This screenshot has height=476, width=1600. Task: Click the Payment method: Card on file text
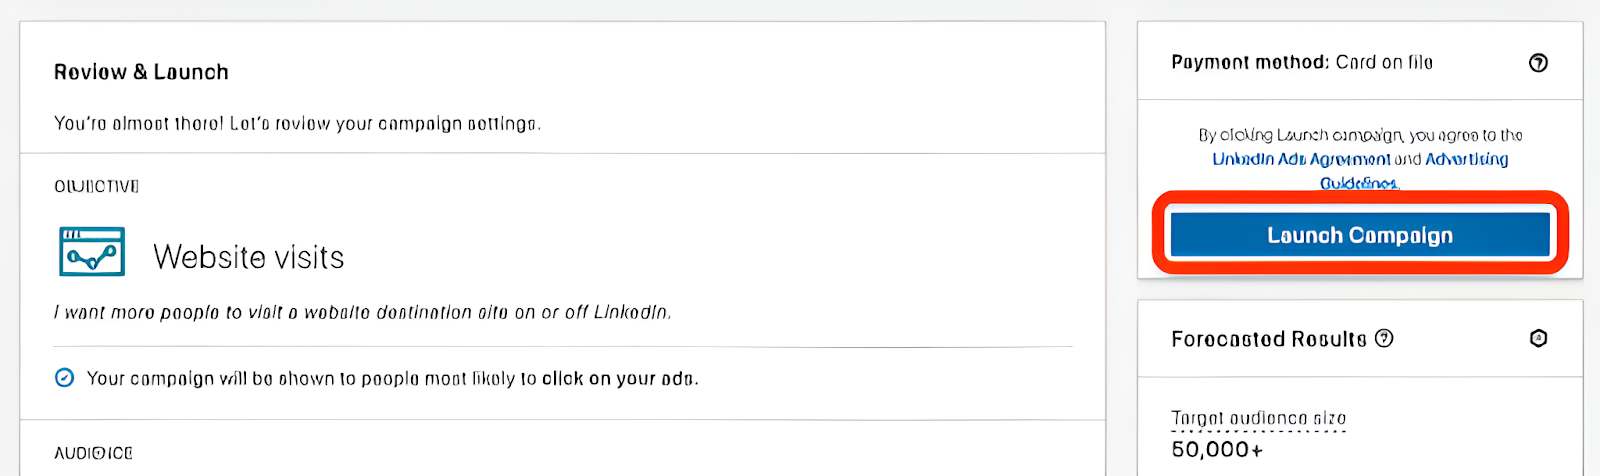(x=1302, y=62)
